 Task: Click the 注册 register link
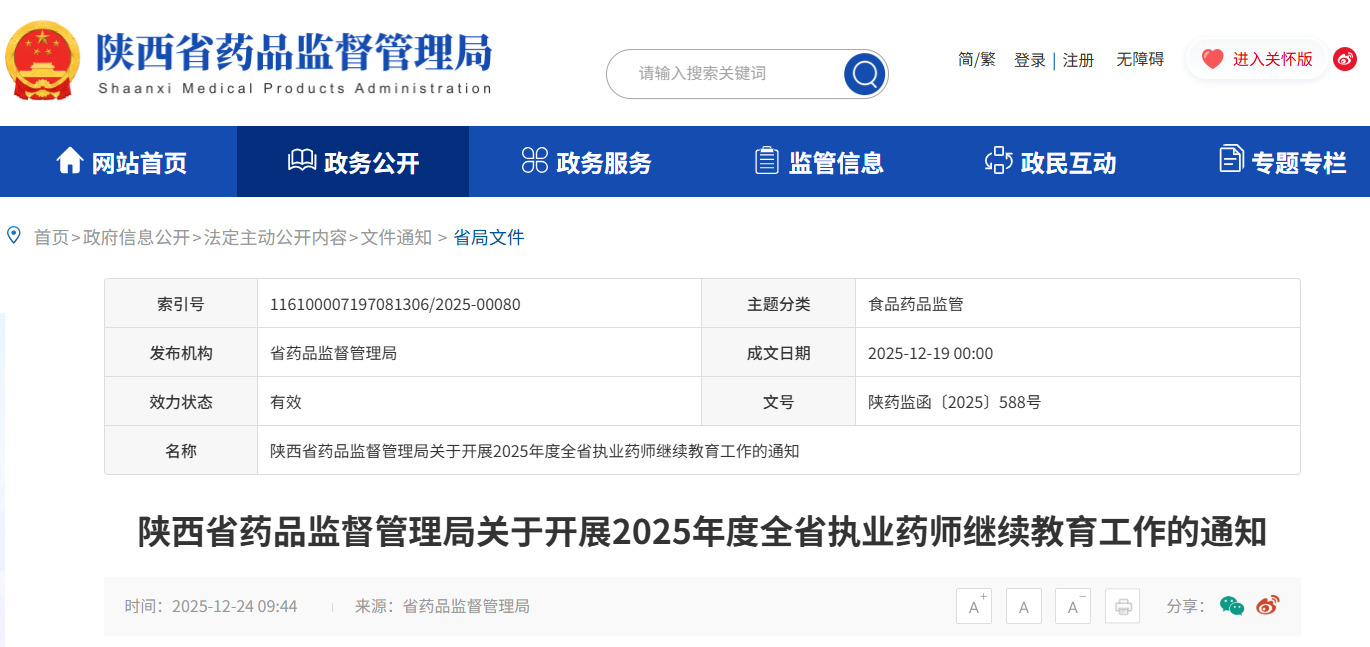tap(1078, 61)
